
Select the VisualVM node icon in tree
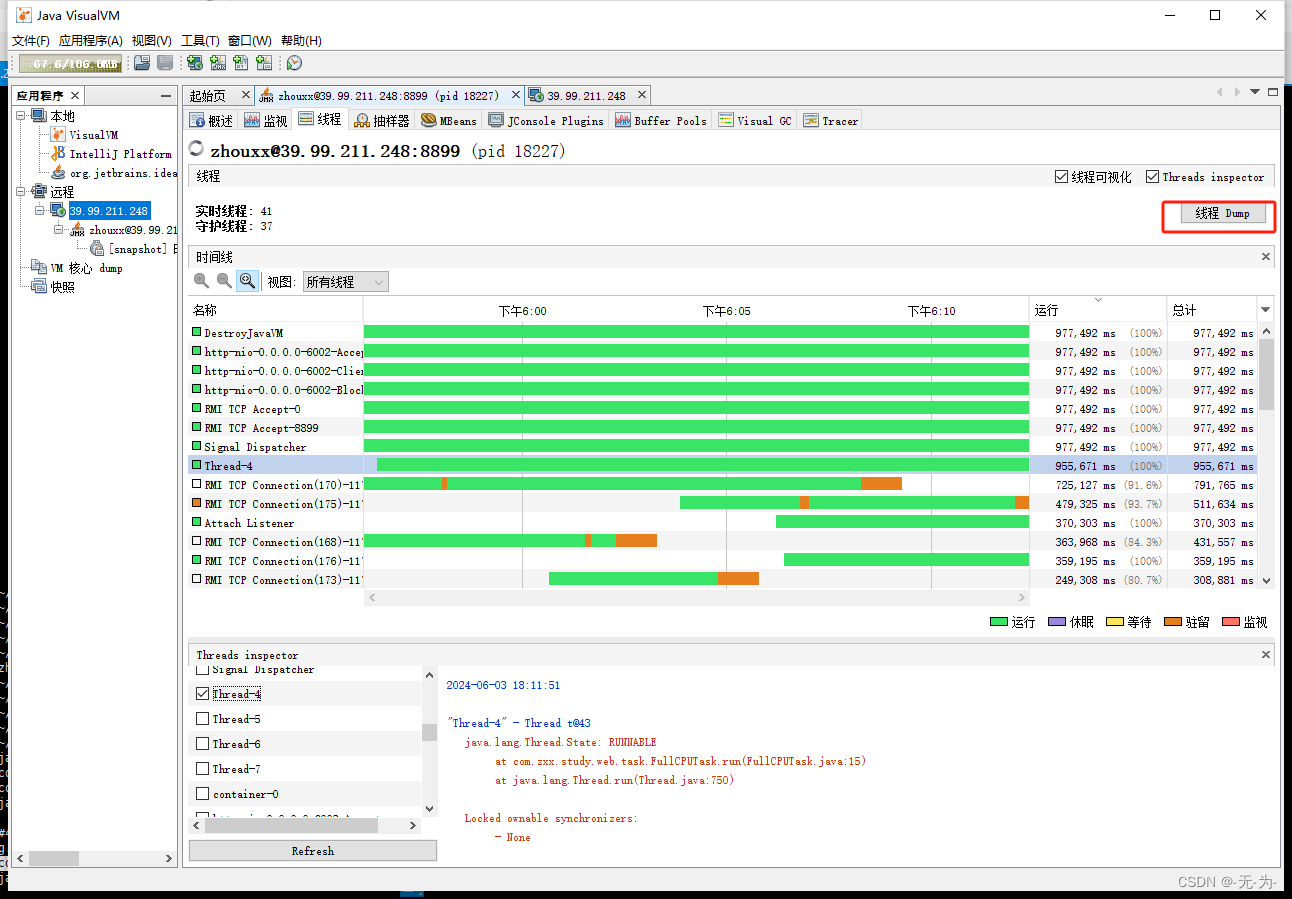58,135
